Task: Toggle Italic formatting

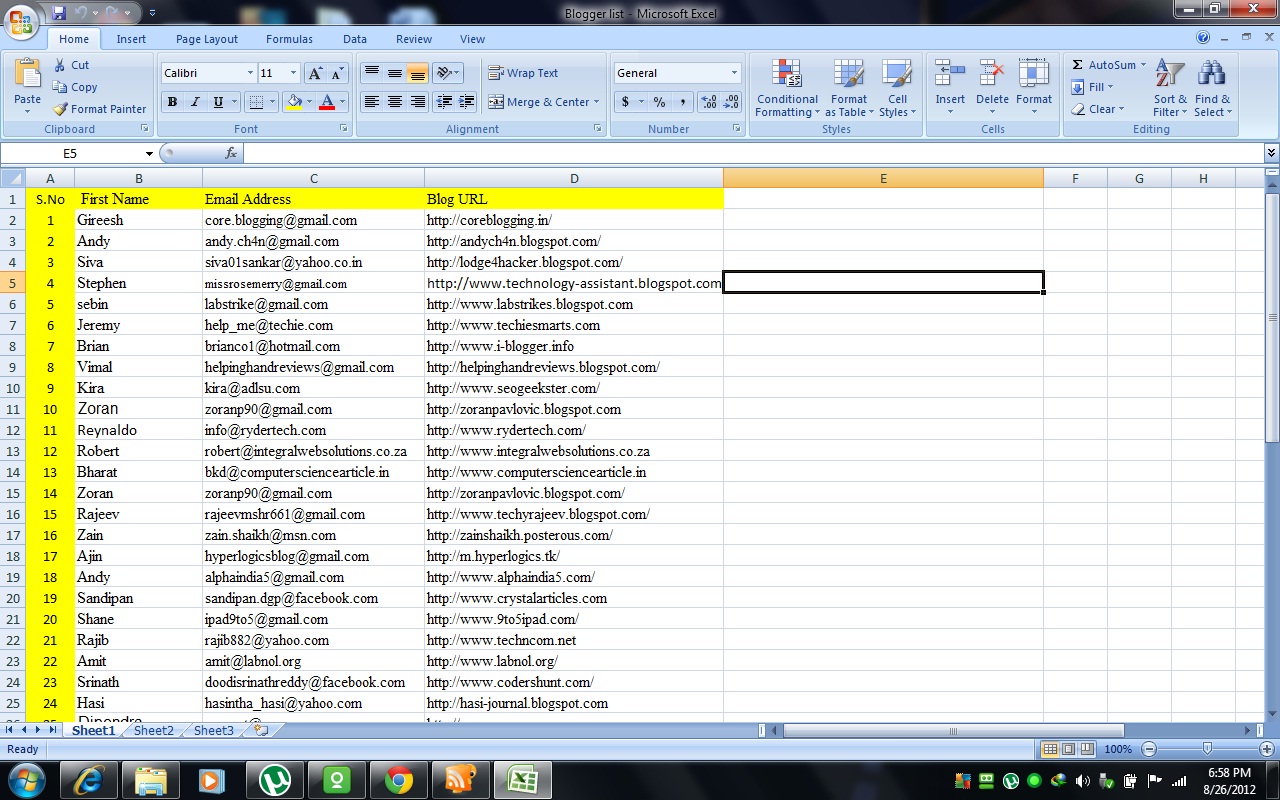Action: [x=195, y=102]
